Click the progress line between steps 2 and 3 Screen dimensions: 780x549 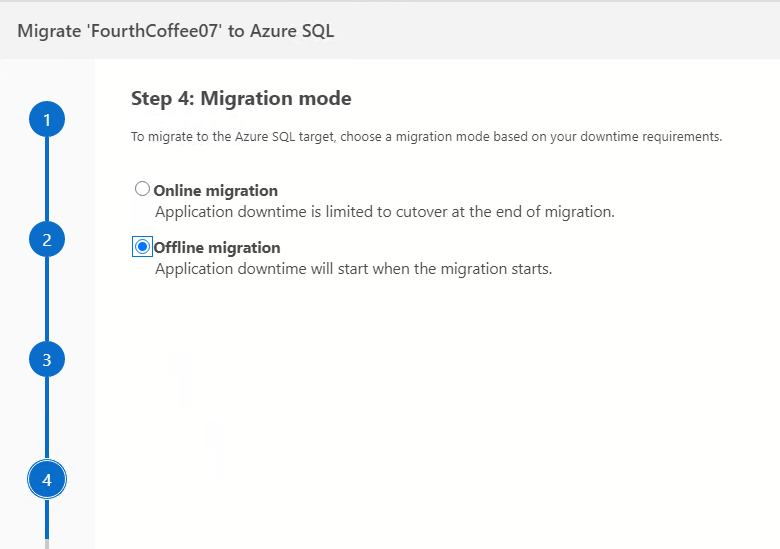click(46, 299)
